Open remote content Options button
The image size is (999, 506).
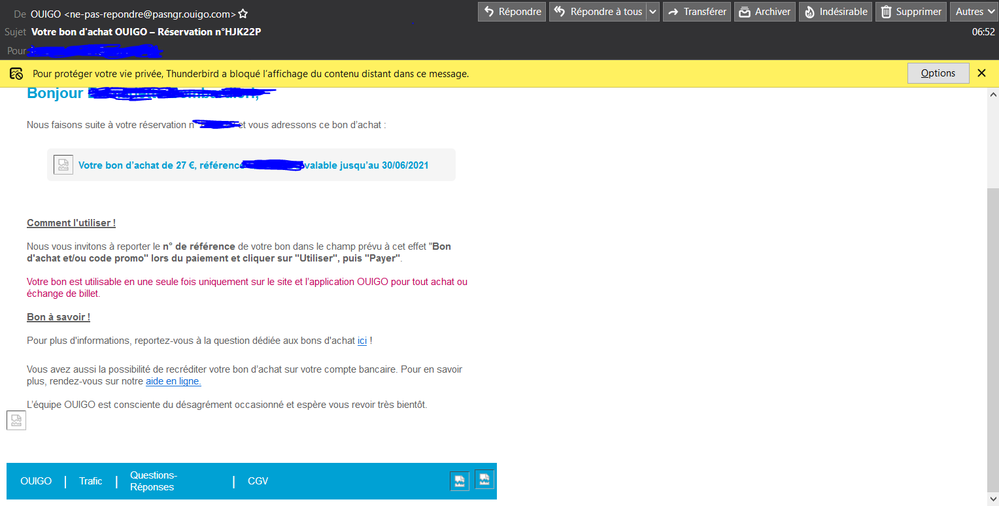[938, 73]
